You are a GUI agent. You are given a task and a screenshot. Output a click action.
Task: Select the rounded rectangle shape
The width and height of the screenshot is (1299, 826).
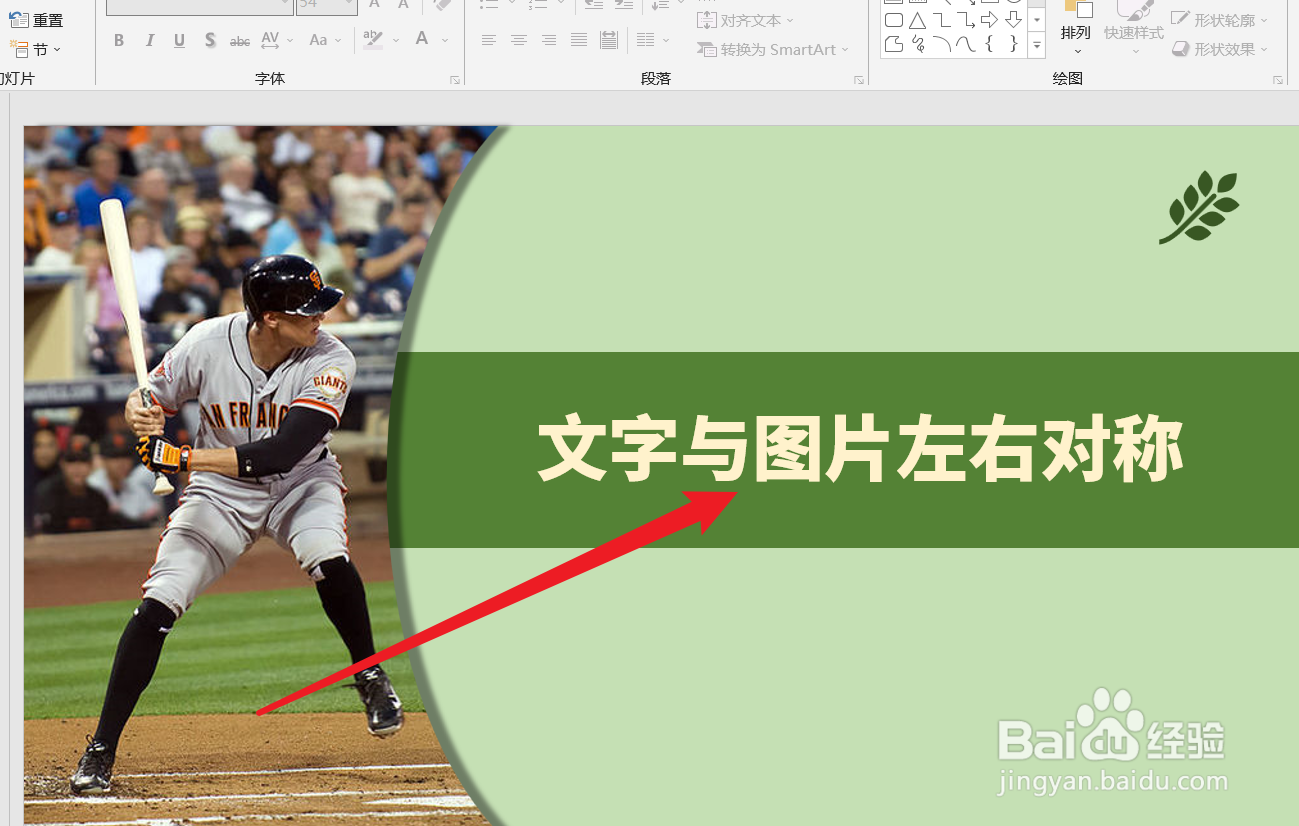click(x=894, y=20)
